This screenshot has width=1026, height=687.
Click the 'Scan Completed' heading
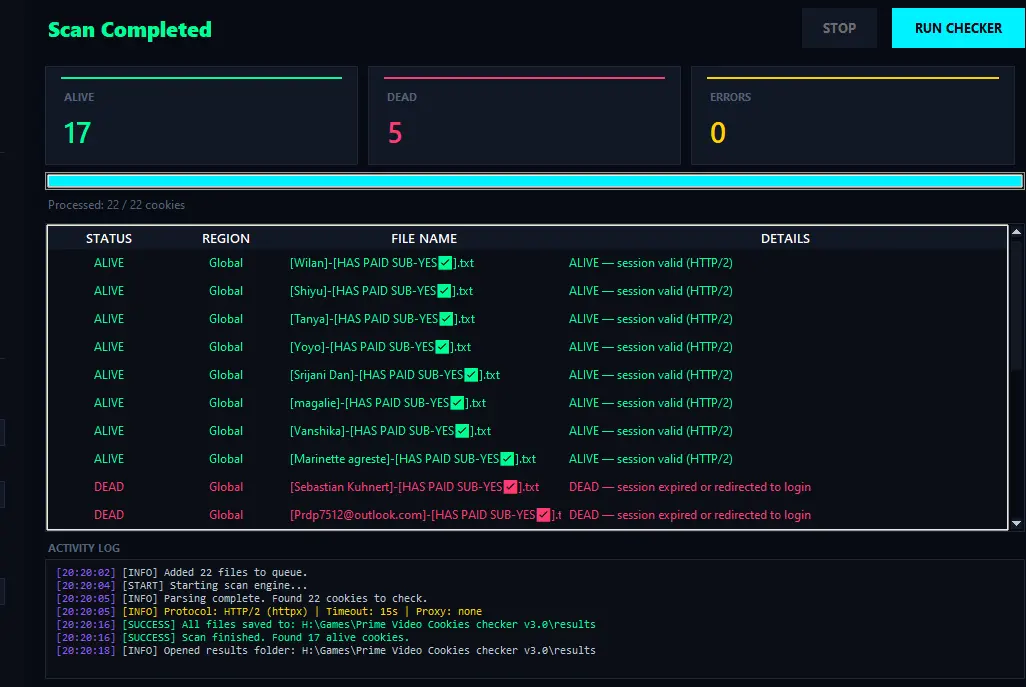[130, 29]
